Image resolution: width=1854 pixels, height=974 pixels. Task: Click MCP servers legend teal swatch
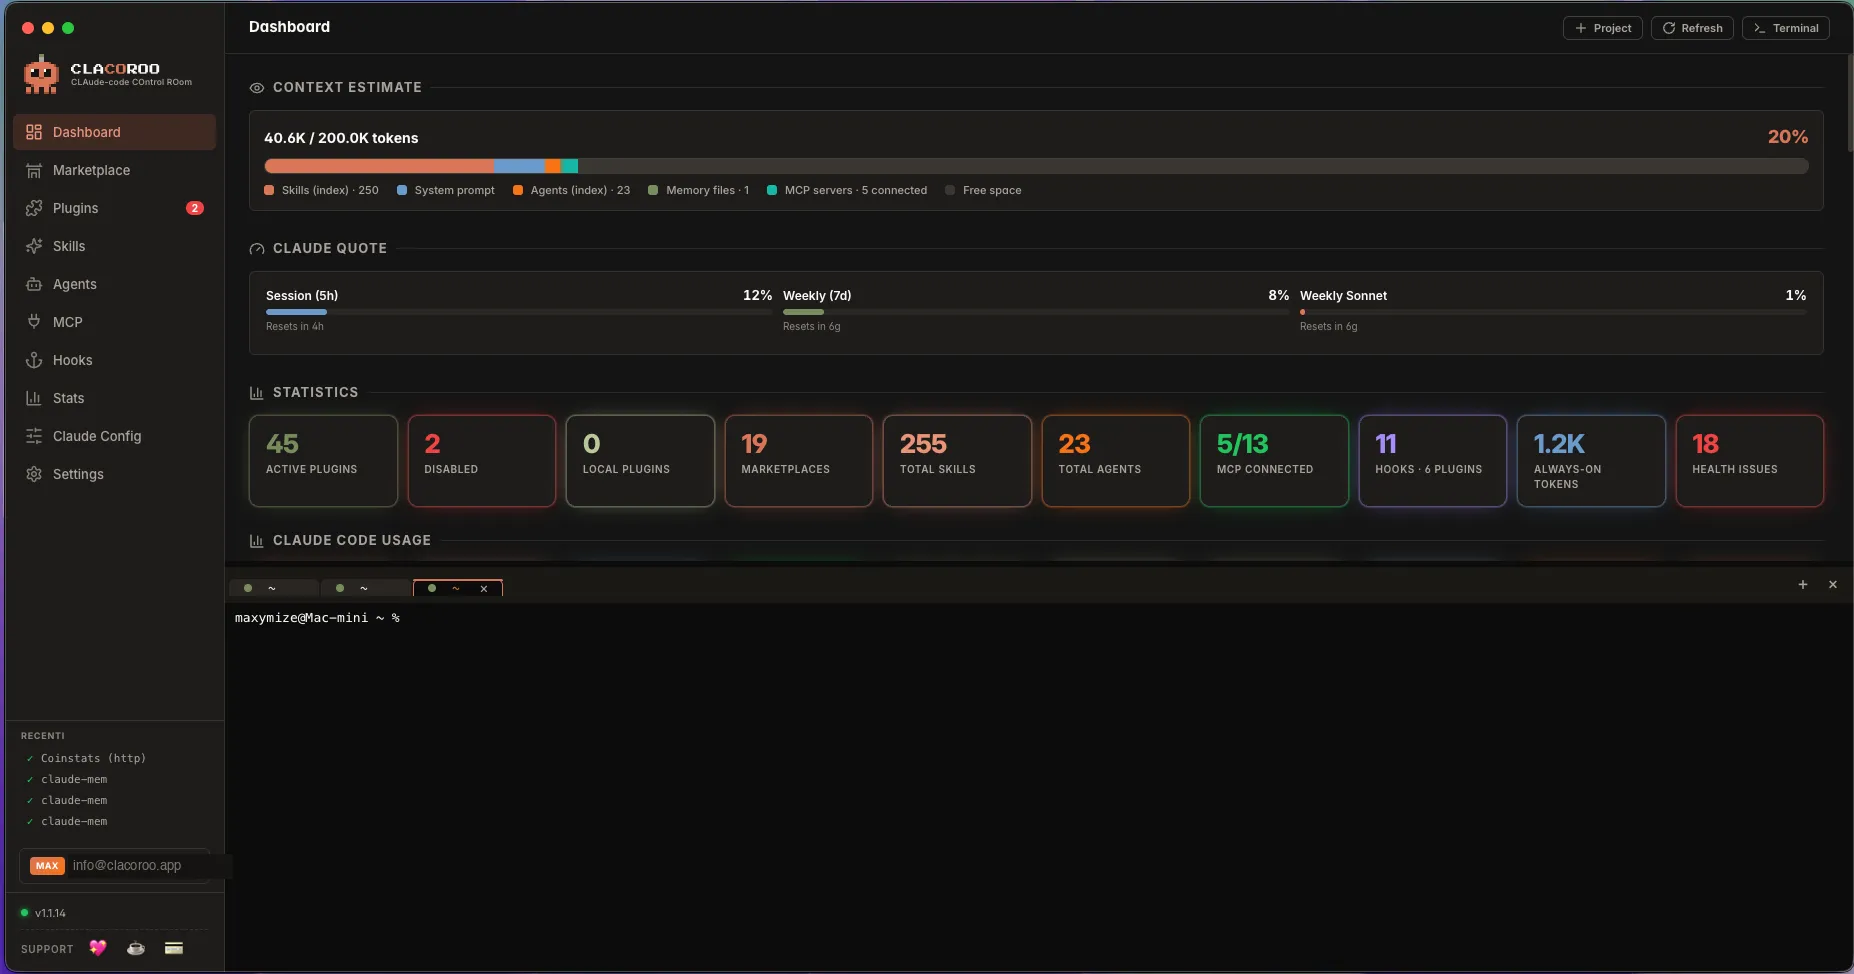pyautogui.click(x=772, y=190)
